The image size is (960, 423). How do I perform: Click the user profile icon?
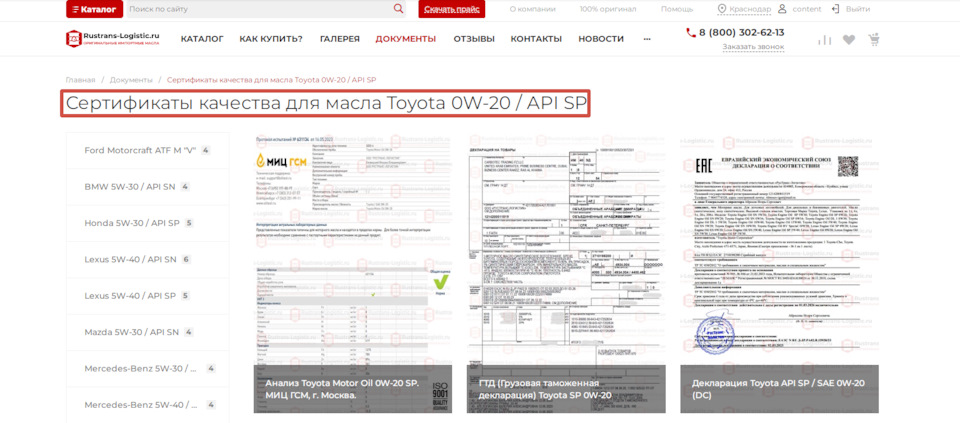pos(782,9)
